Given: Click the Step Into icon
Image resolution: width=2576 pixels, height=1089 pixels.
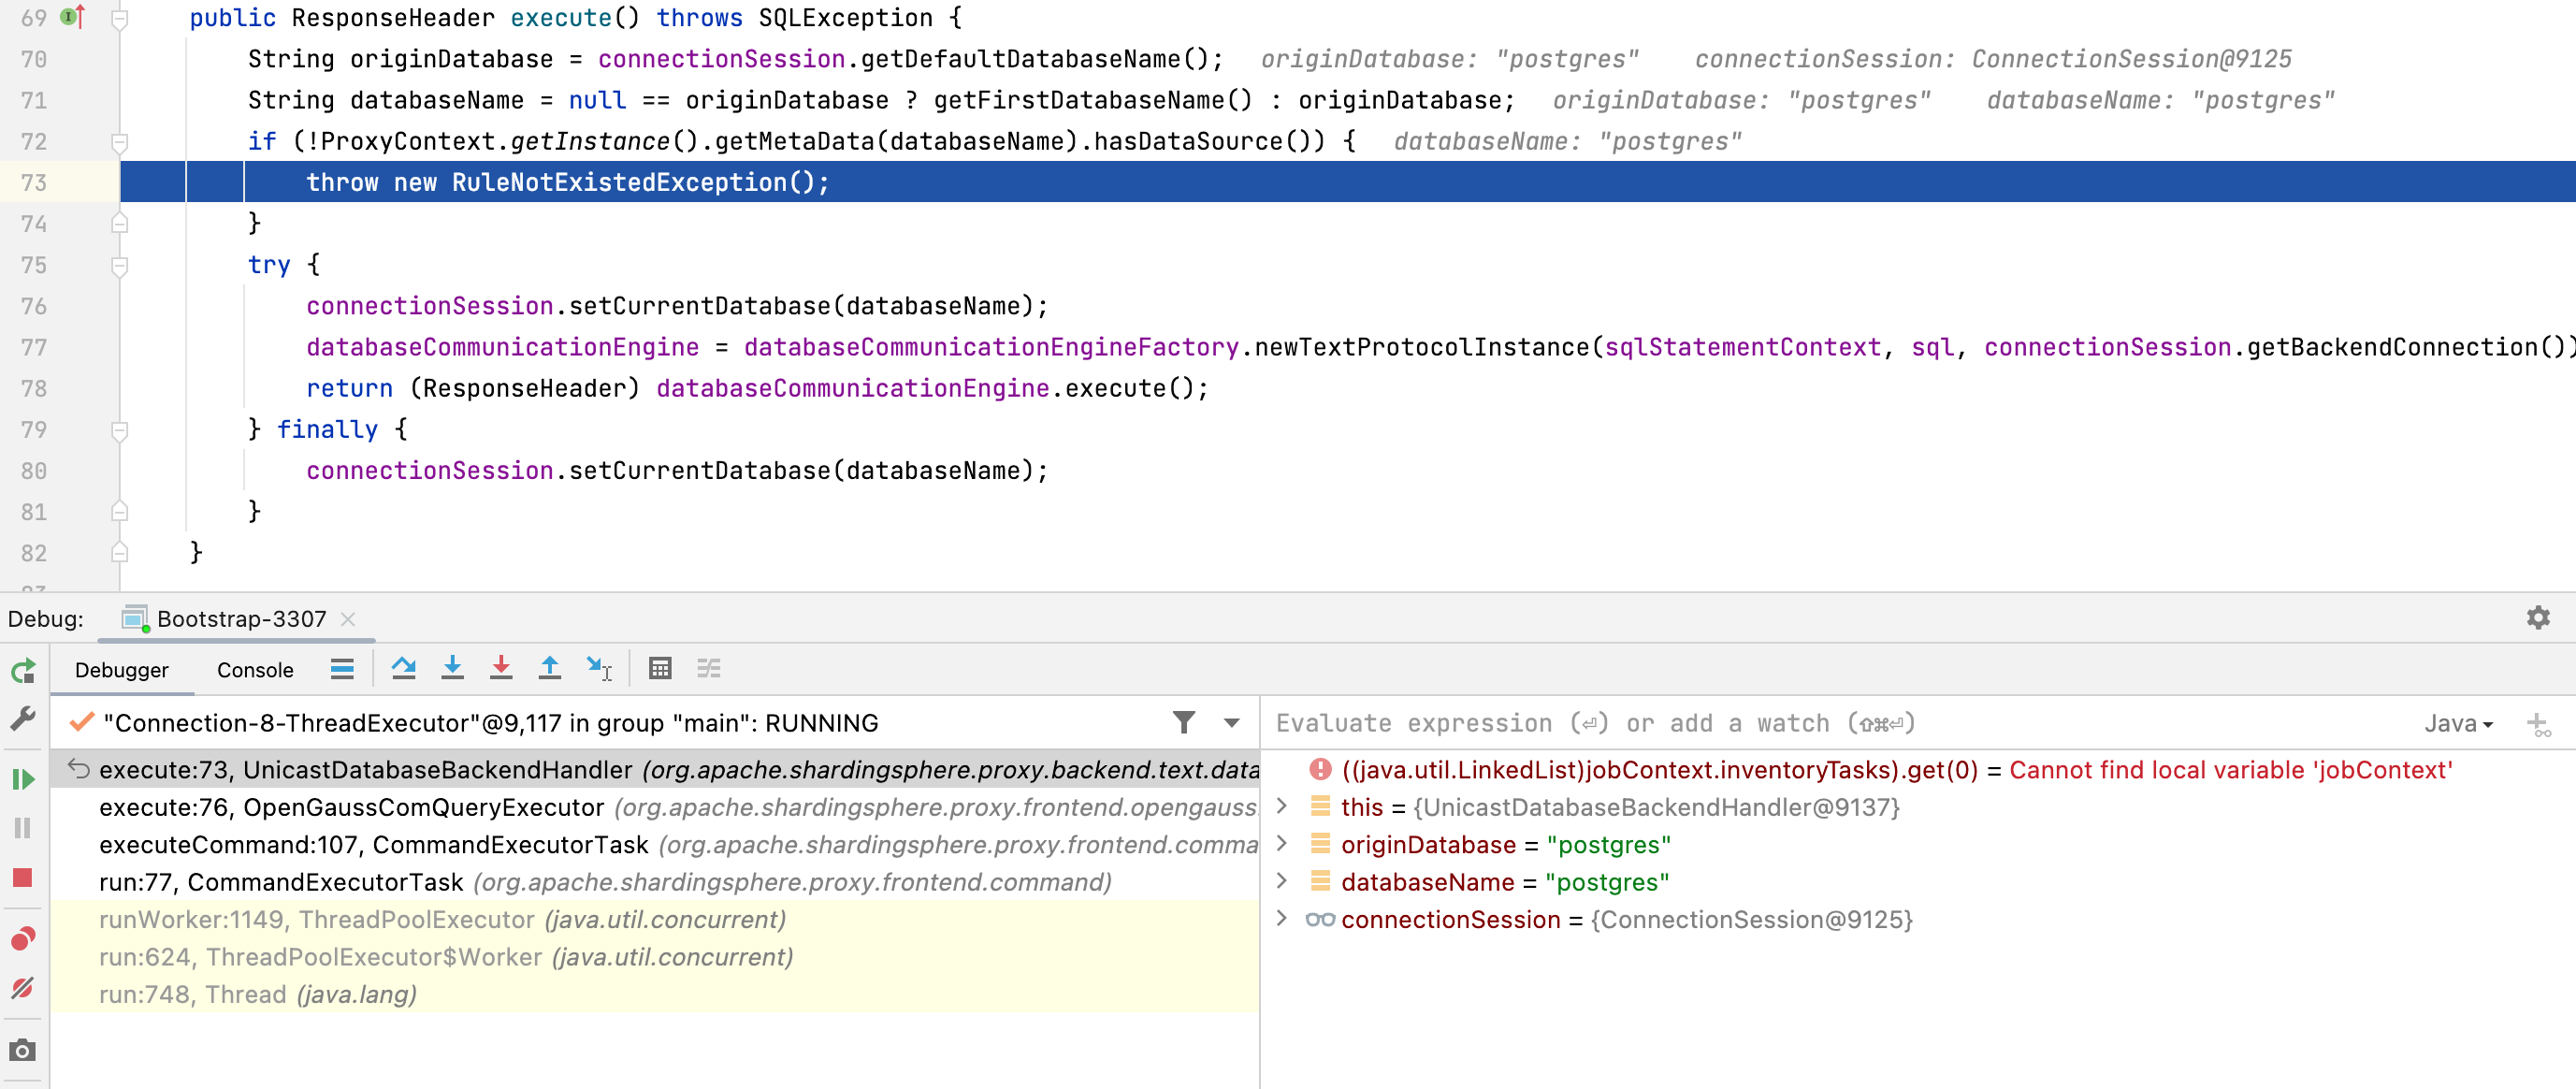Looking at the screenshot, I should [x=452, y=669].
